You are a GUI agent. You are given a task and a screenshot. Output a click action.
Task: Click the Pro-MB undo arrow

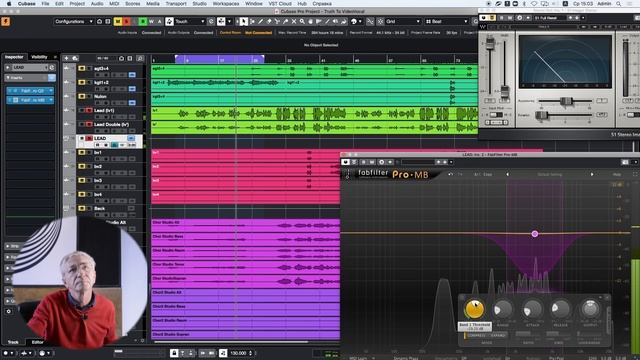(x=451, y=175)
